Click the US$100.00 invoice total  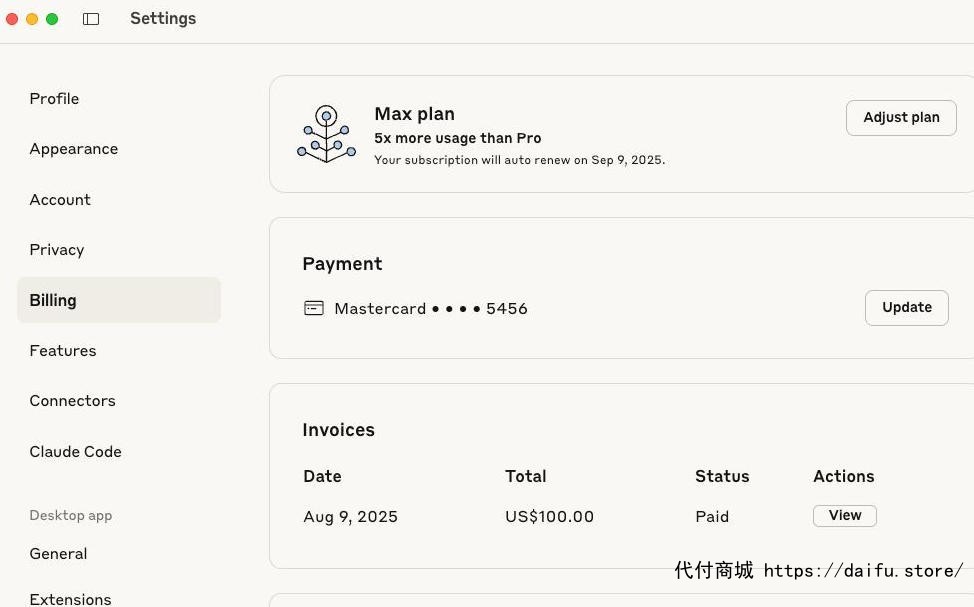[549, 516]
